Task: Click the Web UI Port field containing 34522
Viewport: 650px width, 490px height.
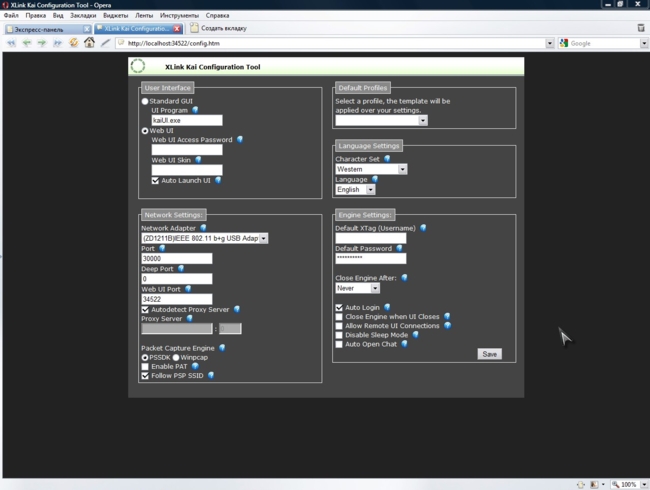Action: tap(177, 299)
